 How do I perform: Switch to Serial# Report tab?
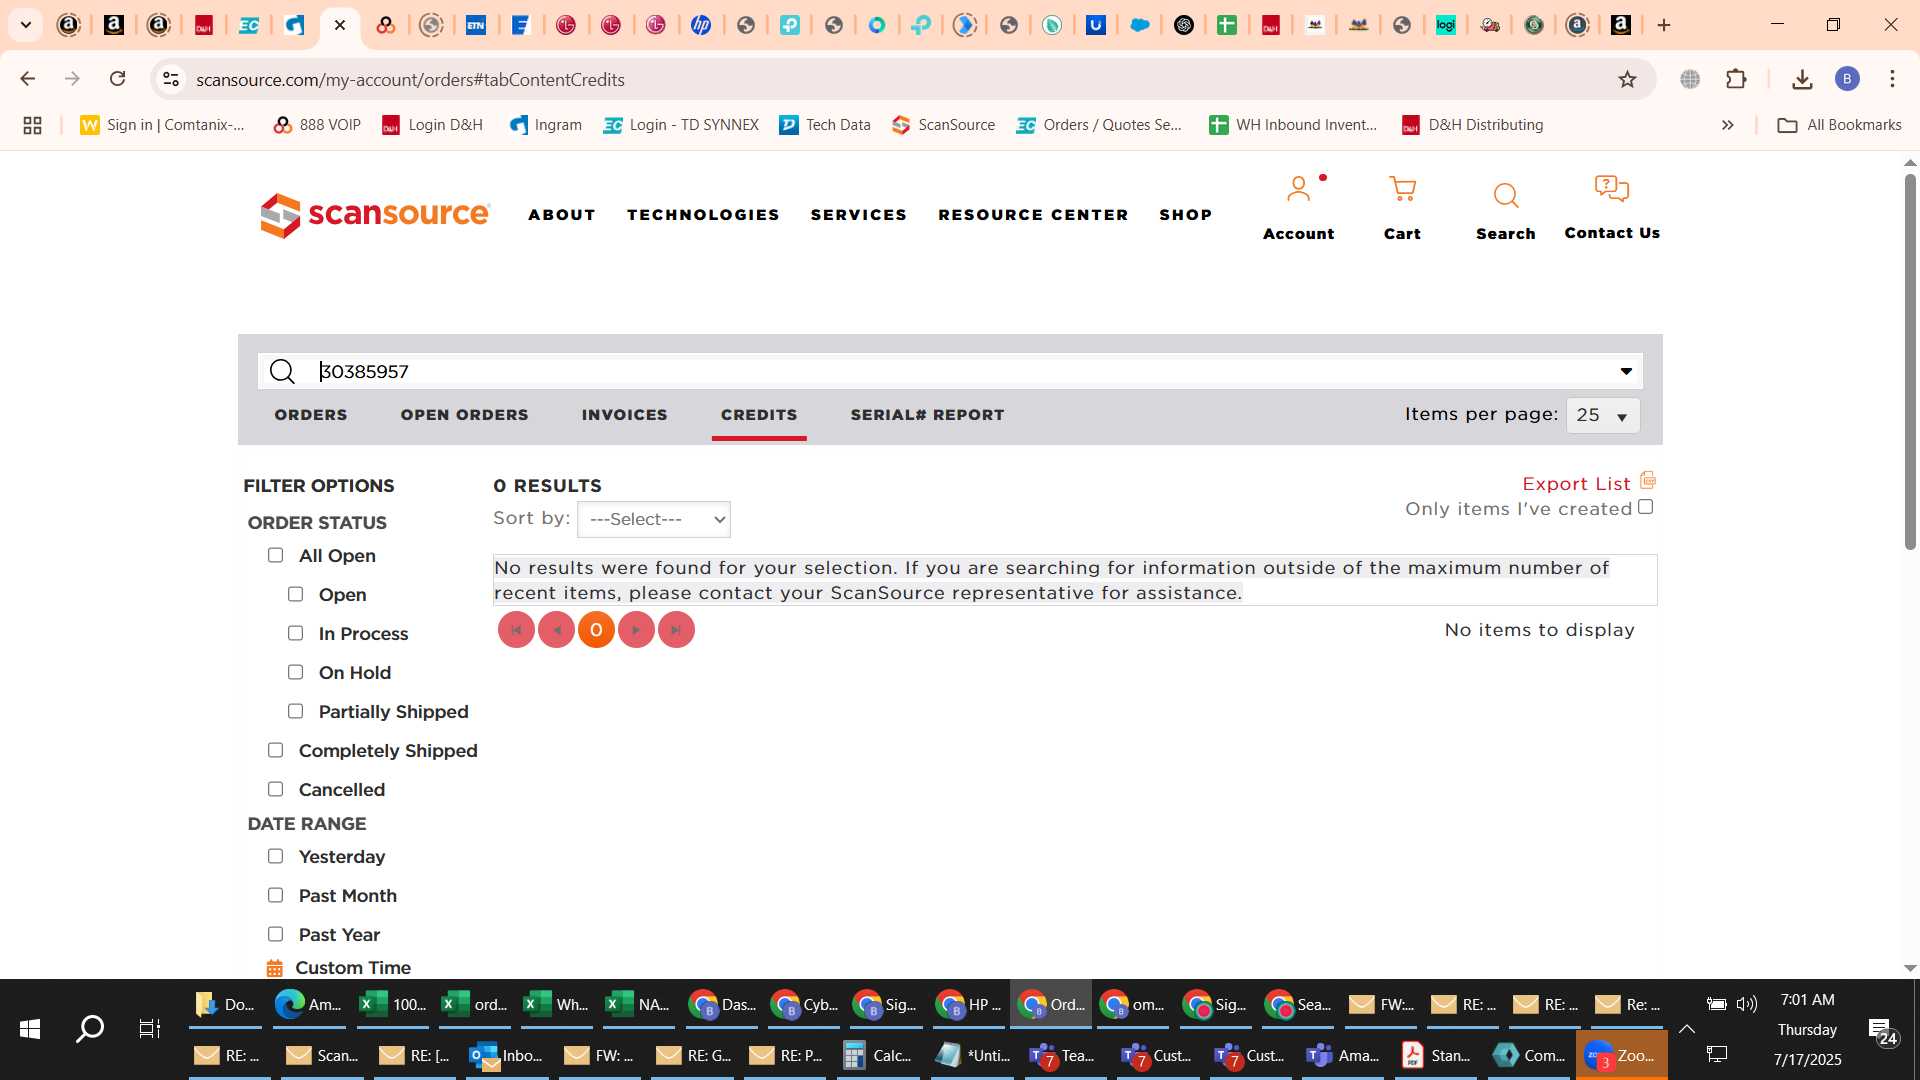point(927,415)
